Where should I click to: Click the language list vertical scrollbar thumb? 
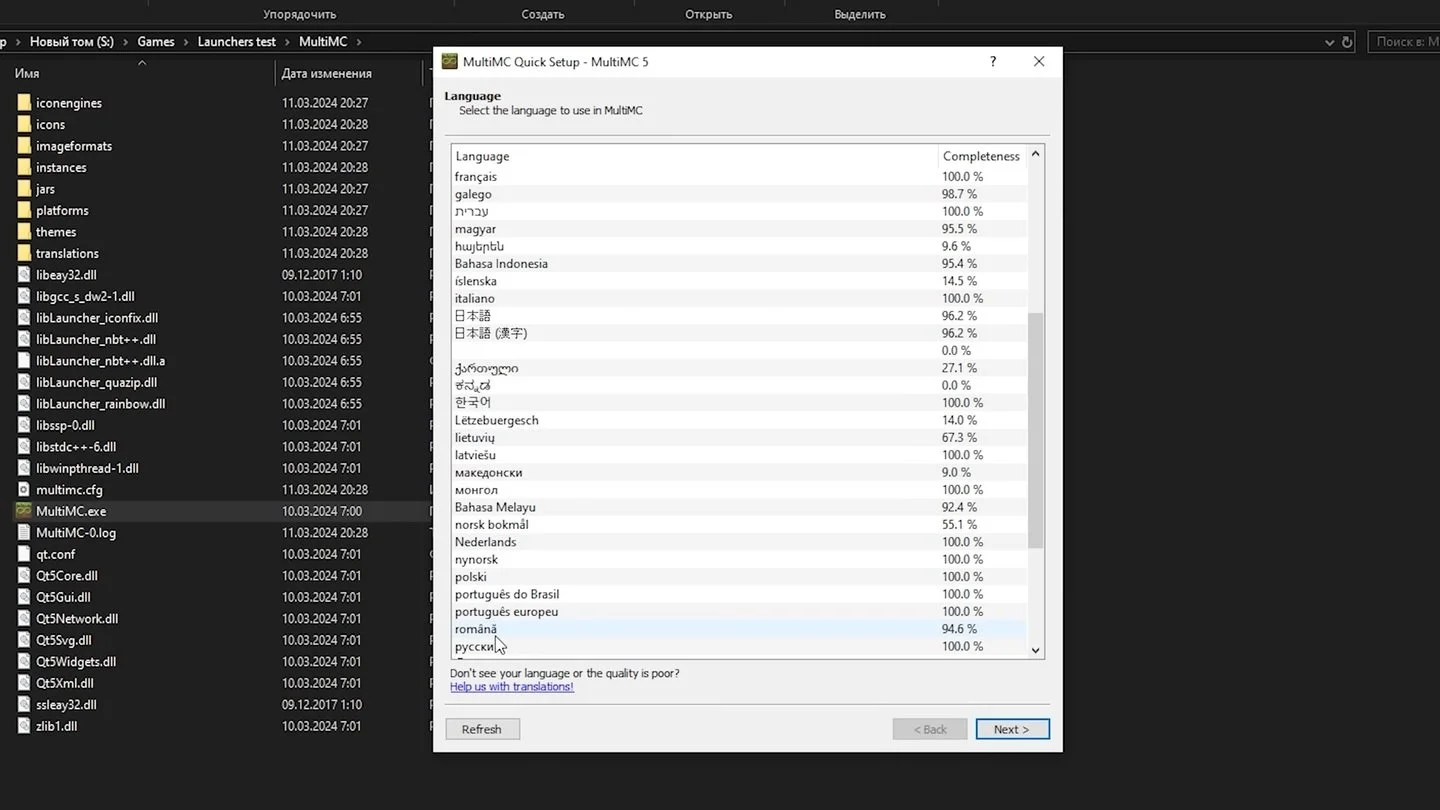coord(1036,430)
